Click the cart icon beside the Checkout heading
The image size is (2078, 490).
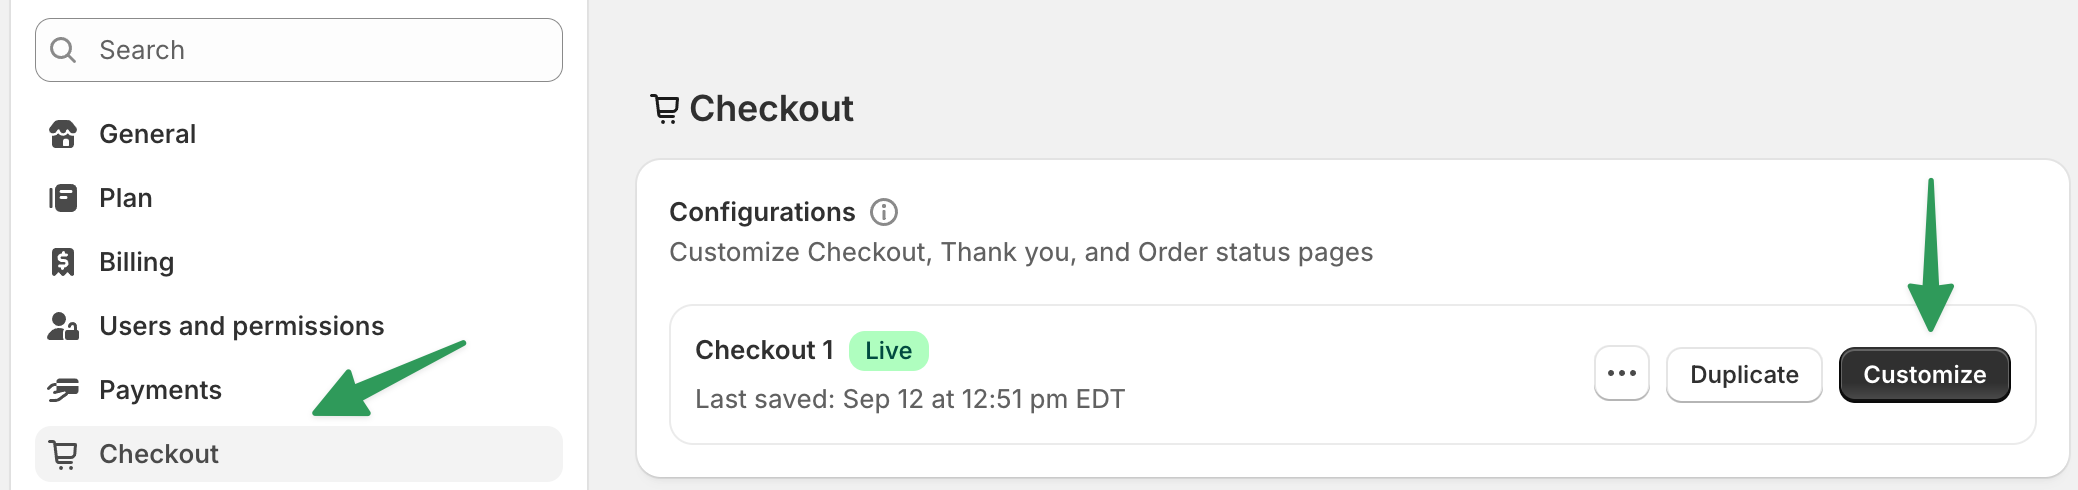tap(665, 108)
